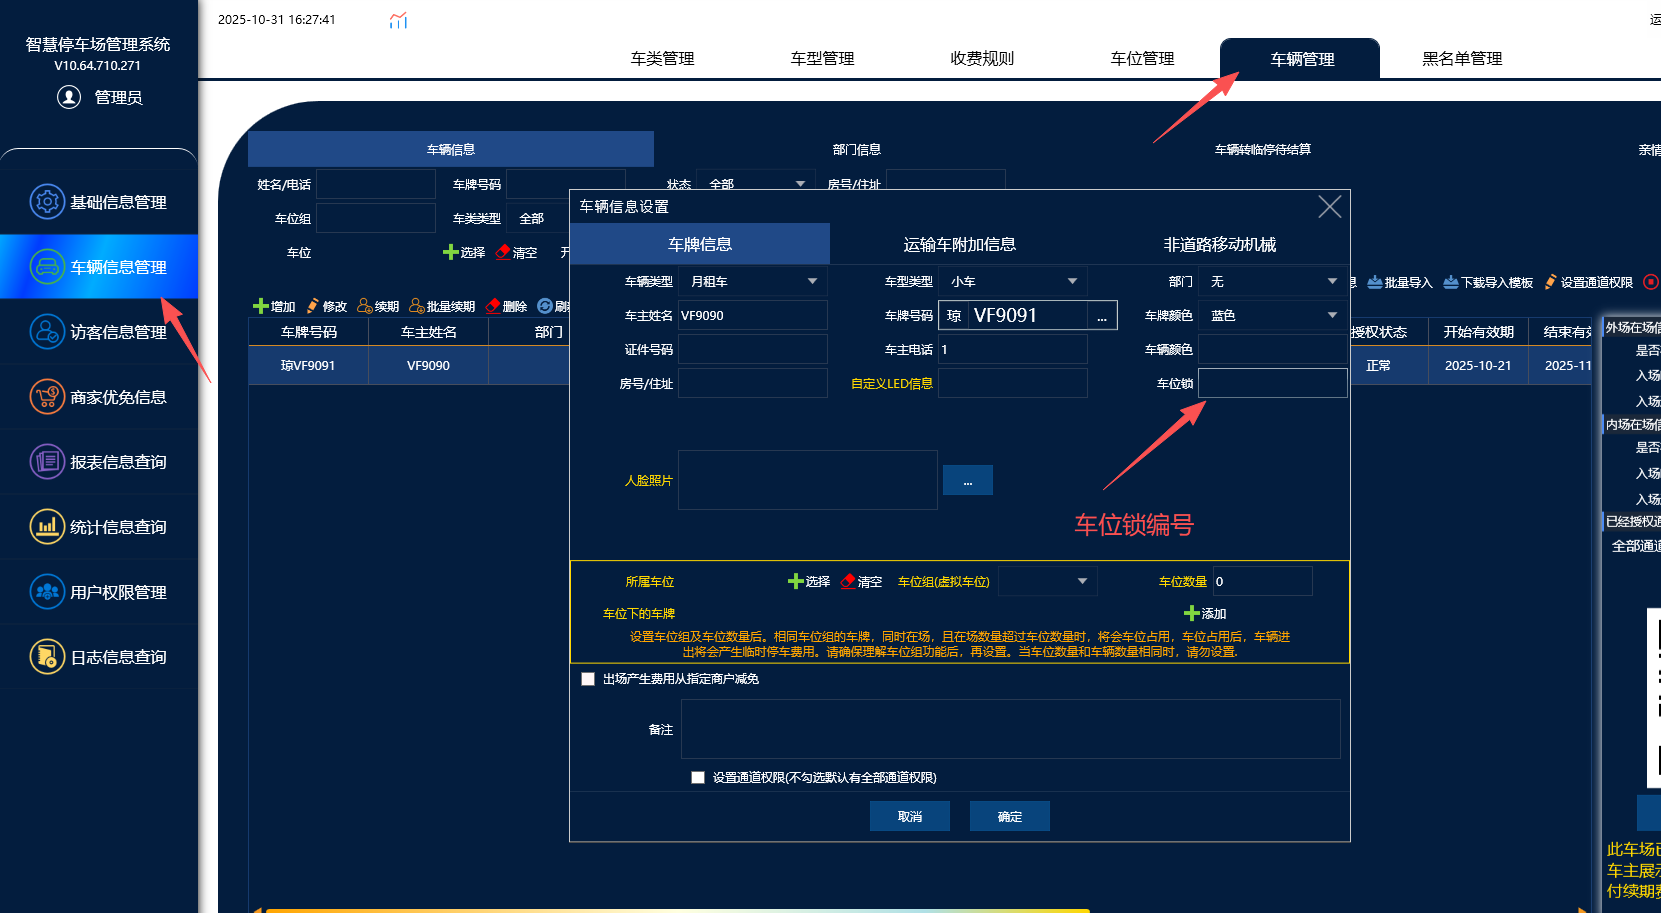The image size is (1661, 913).
Task: Click 下载导入模板 download icon
Action: (1451, 282)
